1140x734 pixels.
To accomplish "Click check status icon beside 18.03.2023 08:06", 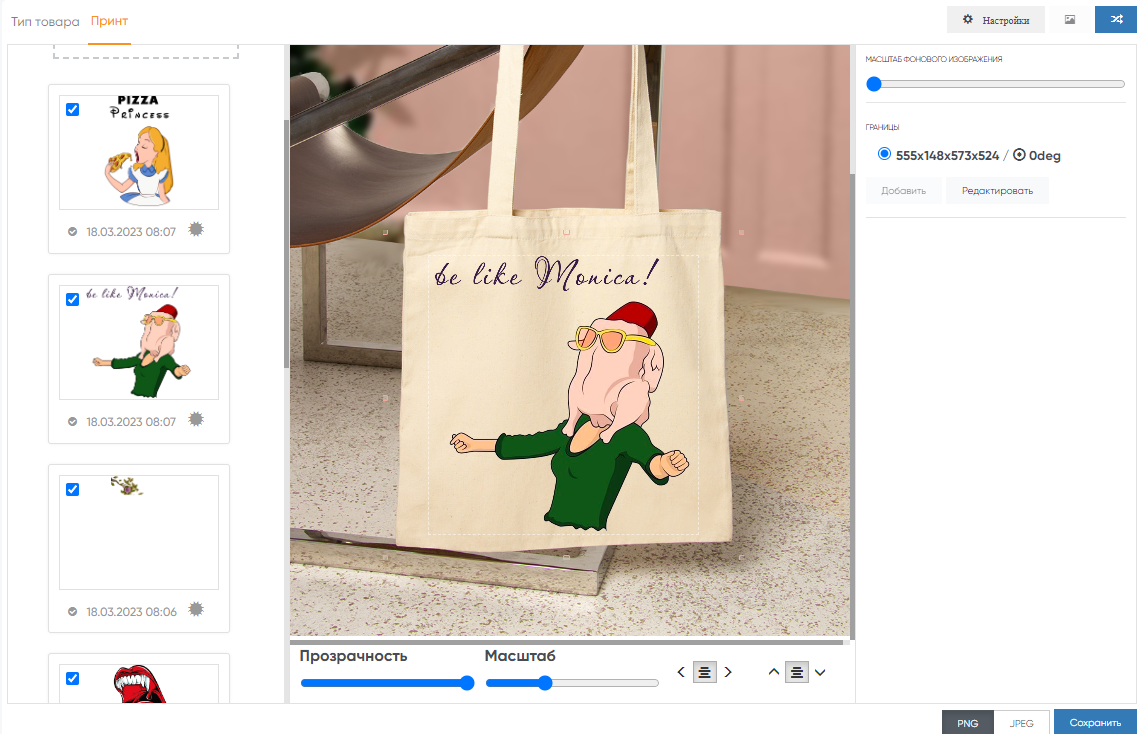I will point(73,612).
